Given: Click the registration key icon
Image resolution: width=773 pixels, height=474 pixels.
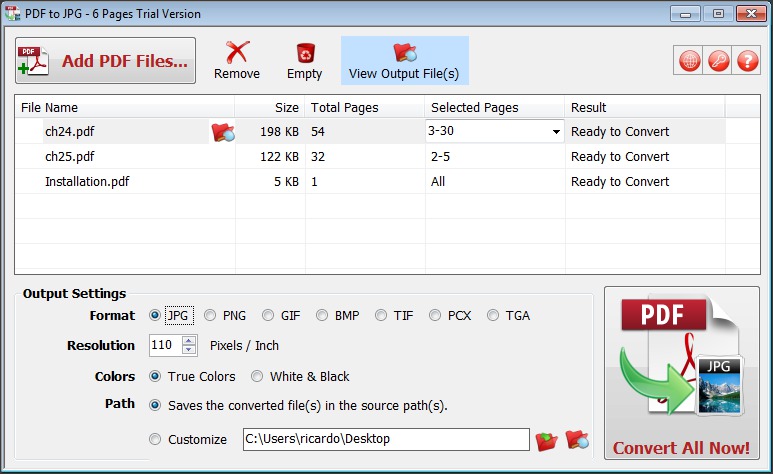Looking at the screenshot, I should [x=718, y=61].
